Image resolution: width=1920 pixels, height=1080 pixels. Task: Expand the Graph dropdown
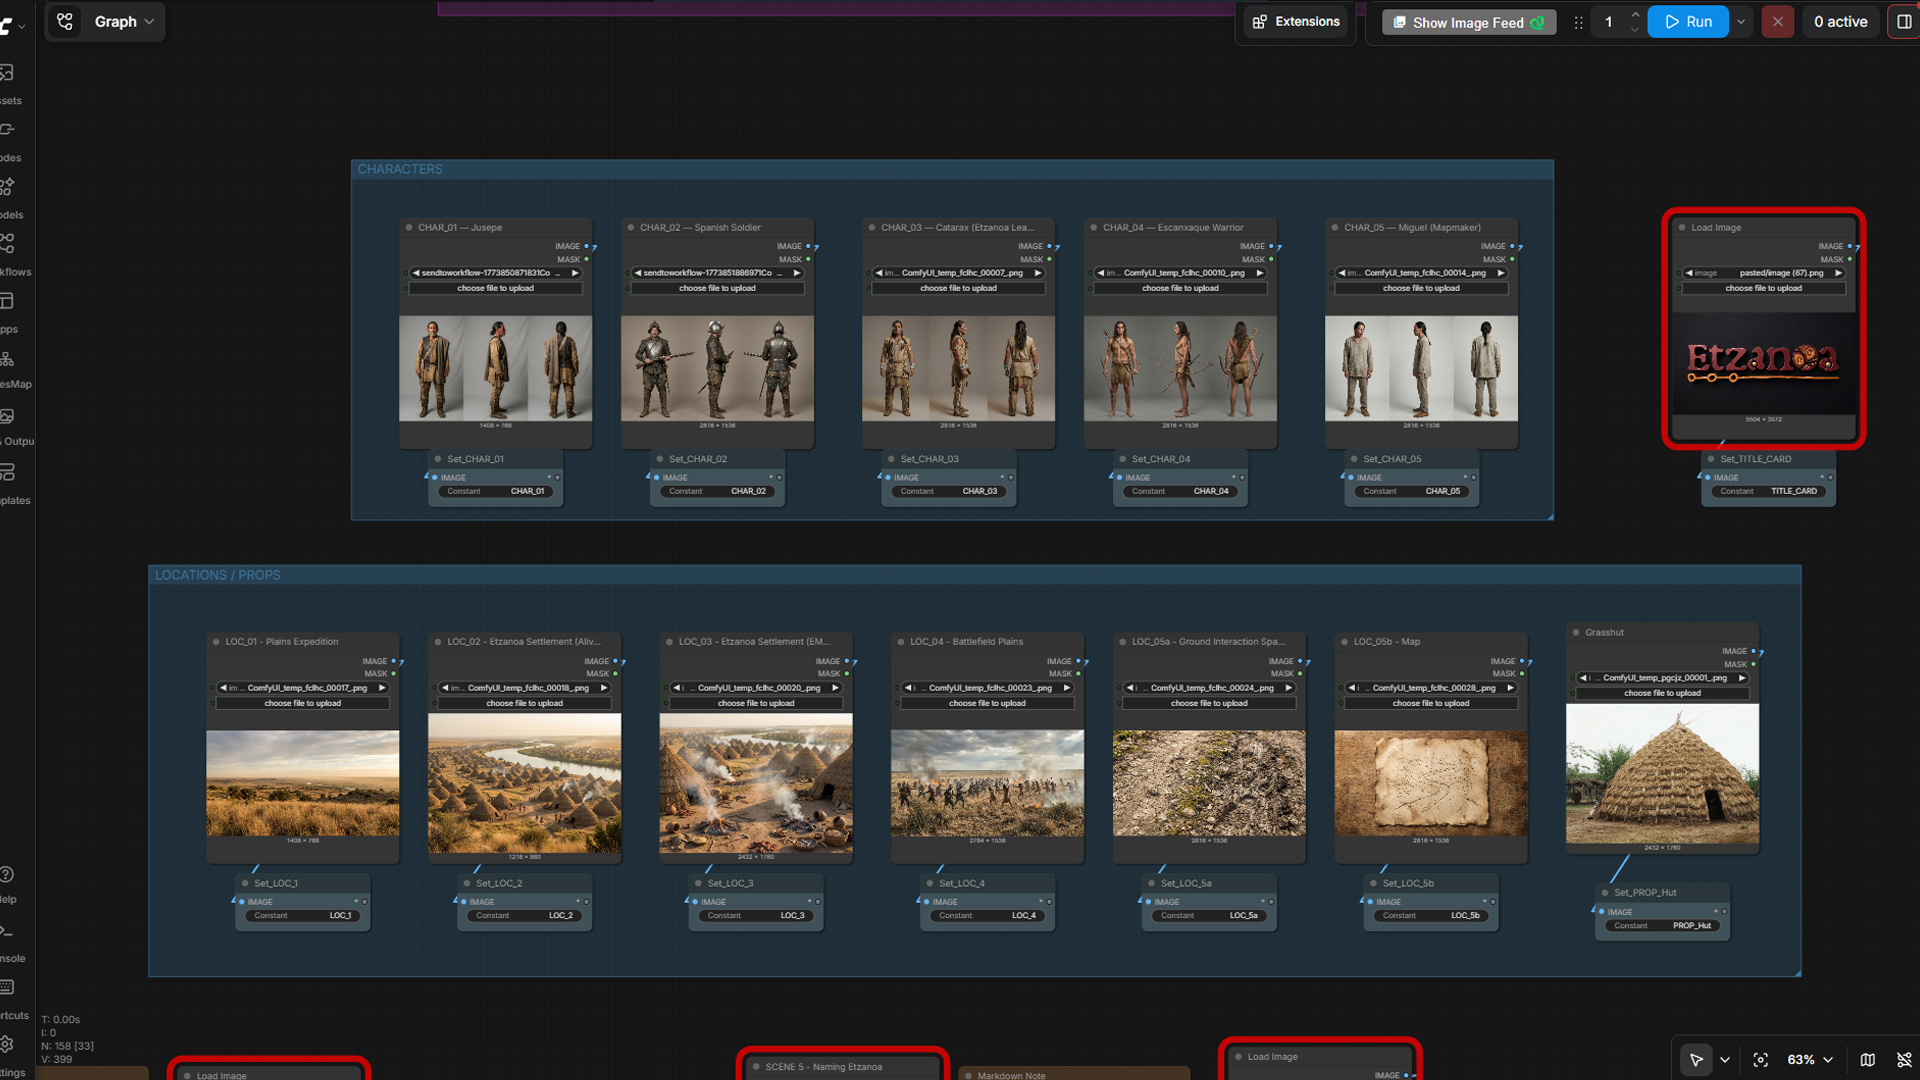pyautogui.click(x=149, y=21)
